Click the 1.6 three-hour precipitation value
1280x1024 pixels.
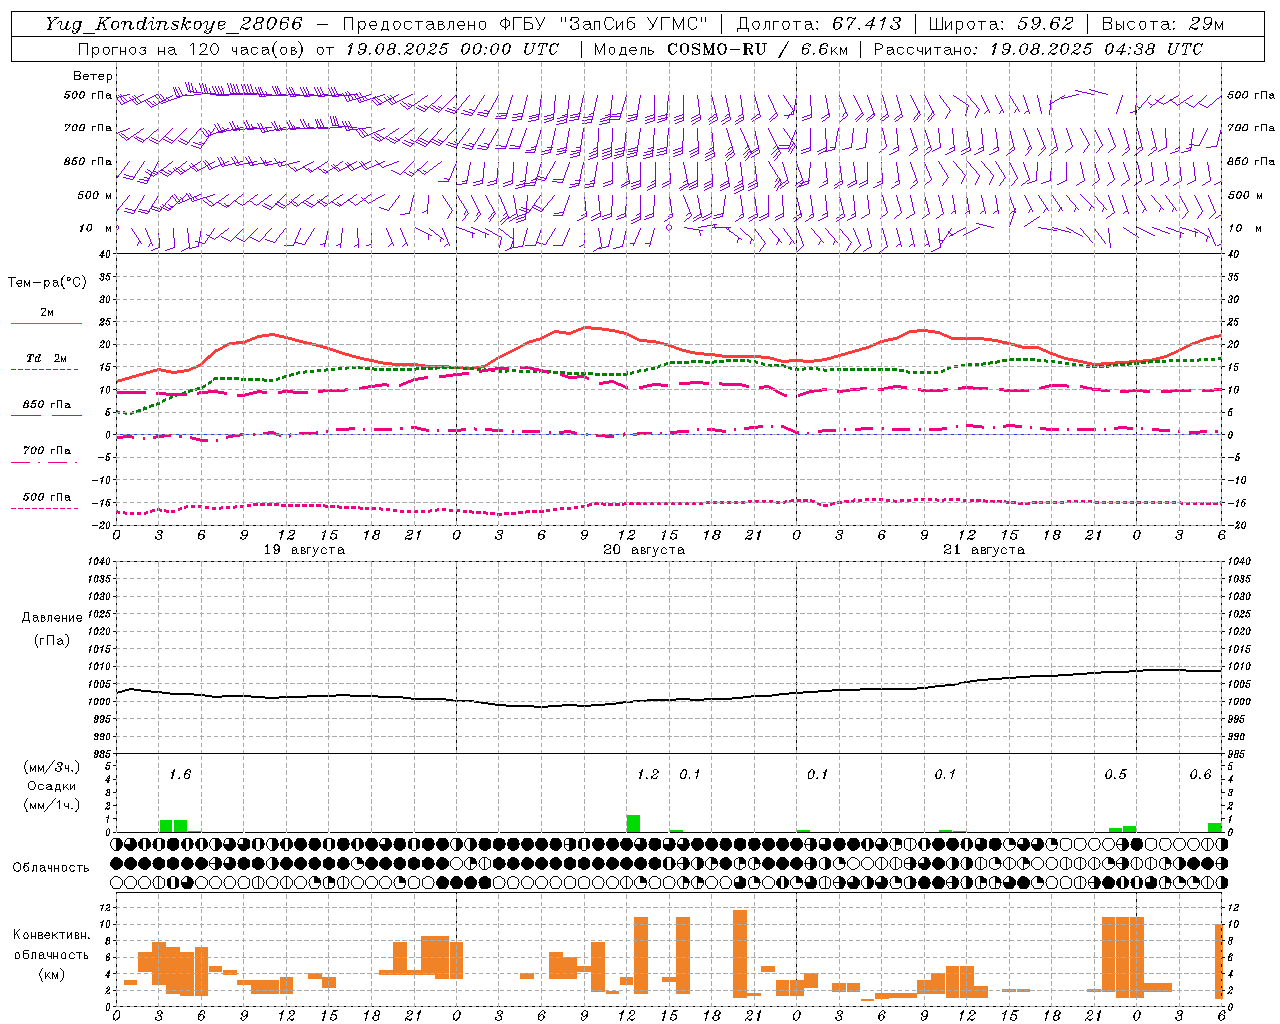pyautogui.click(x=180, y=774)
